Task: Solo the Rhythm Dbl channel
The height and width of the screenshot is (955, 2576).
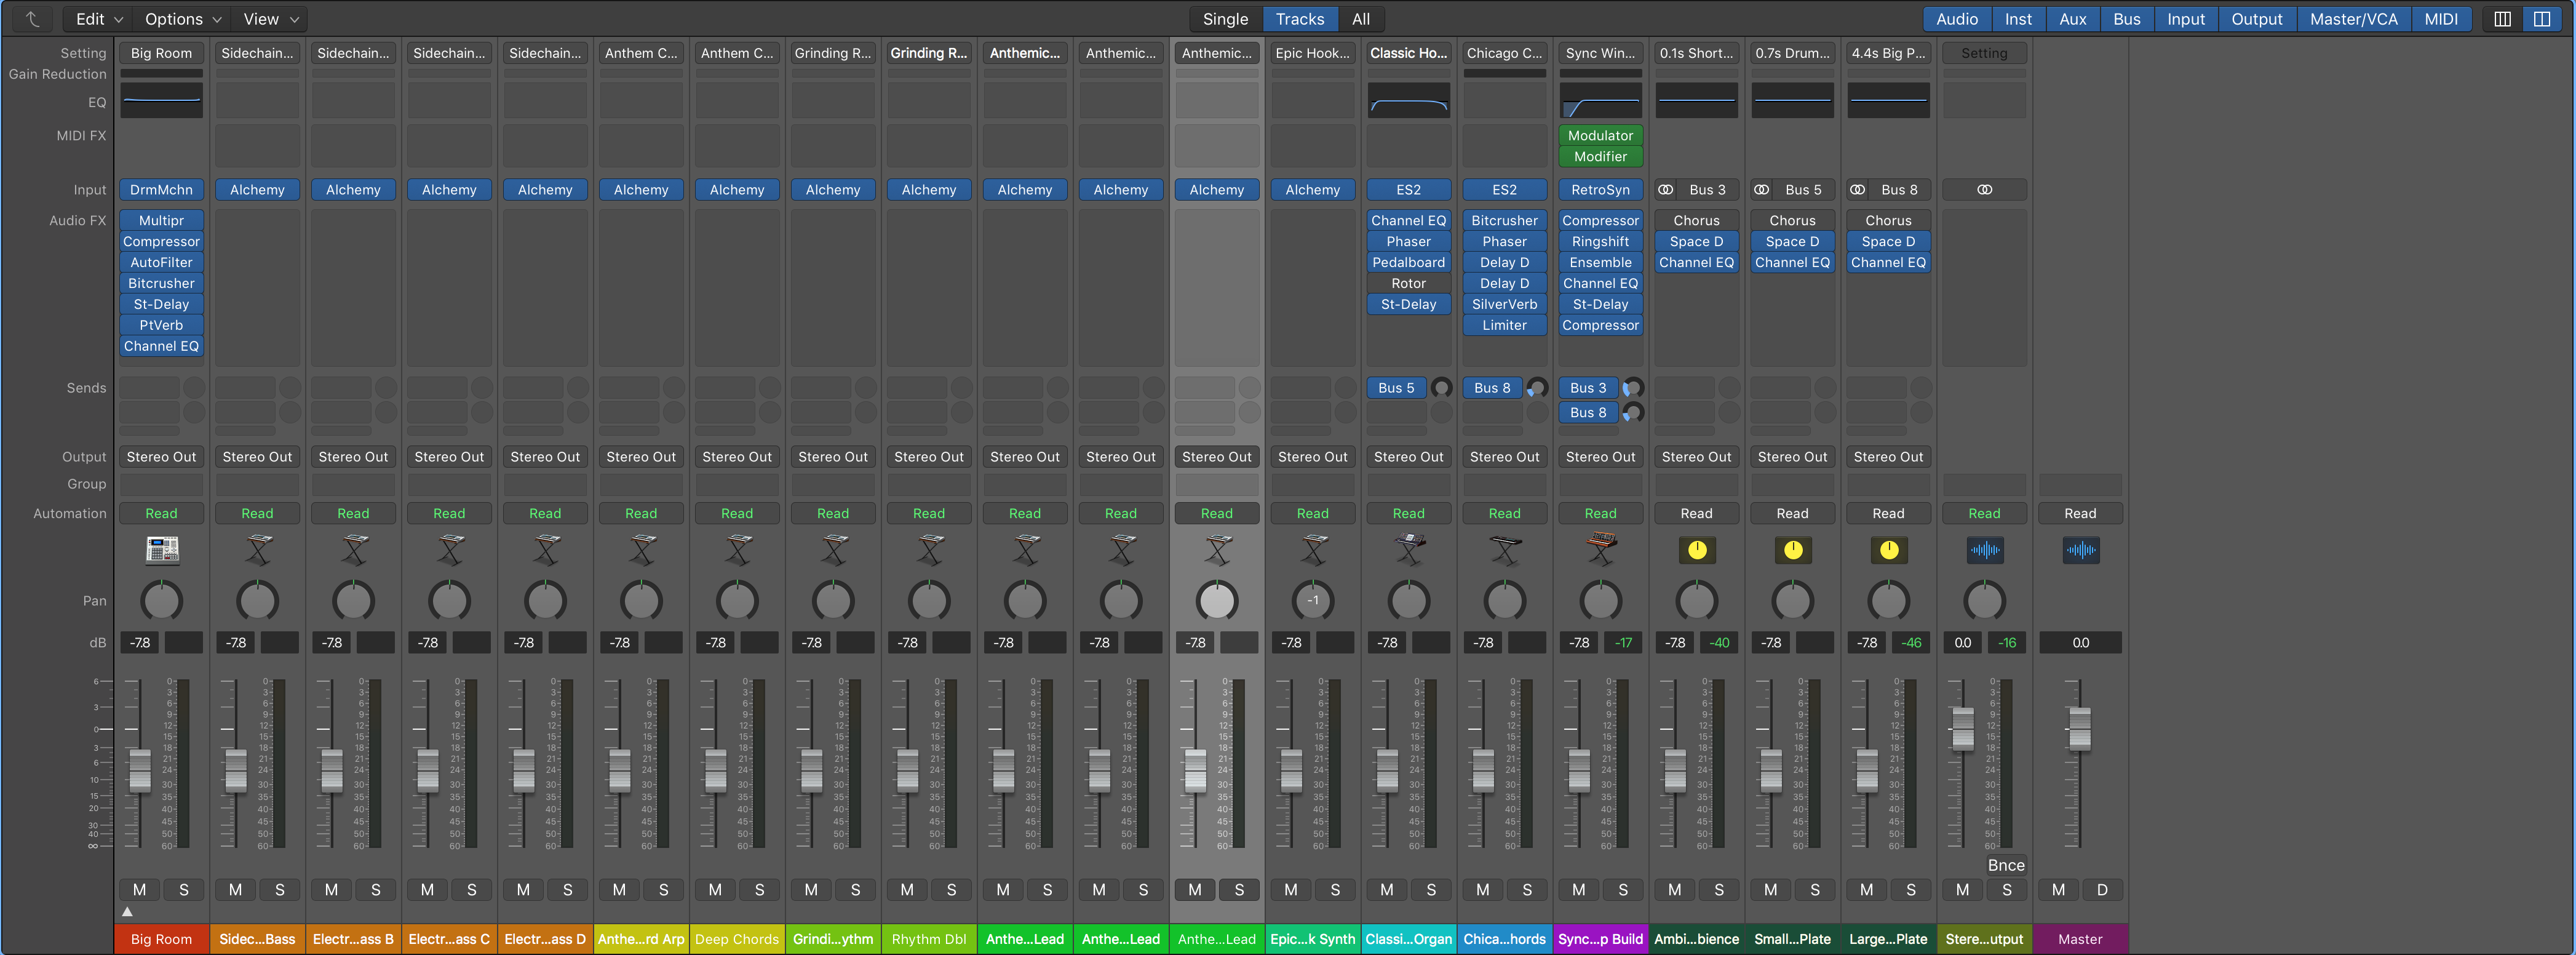Action: click(x=951, y=889)
